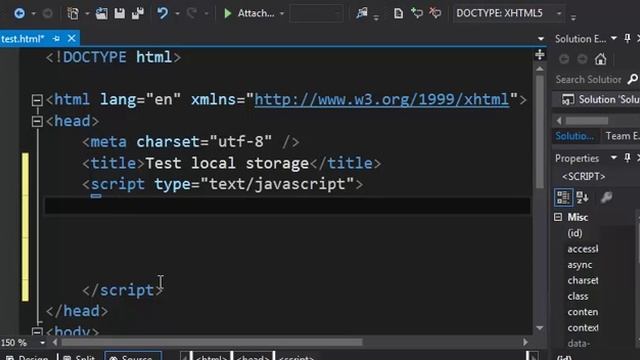The image size is (640, 360).
Task: Open the Properties window options dropdown
Action: [x=613, y=158]
